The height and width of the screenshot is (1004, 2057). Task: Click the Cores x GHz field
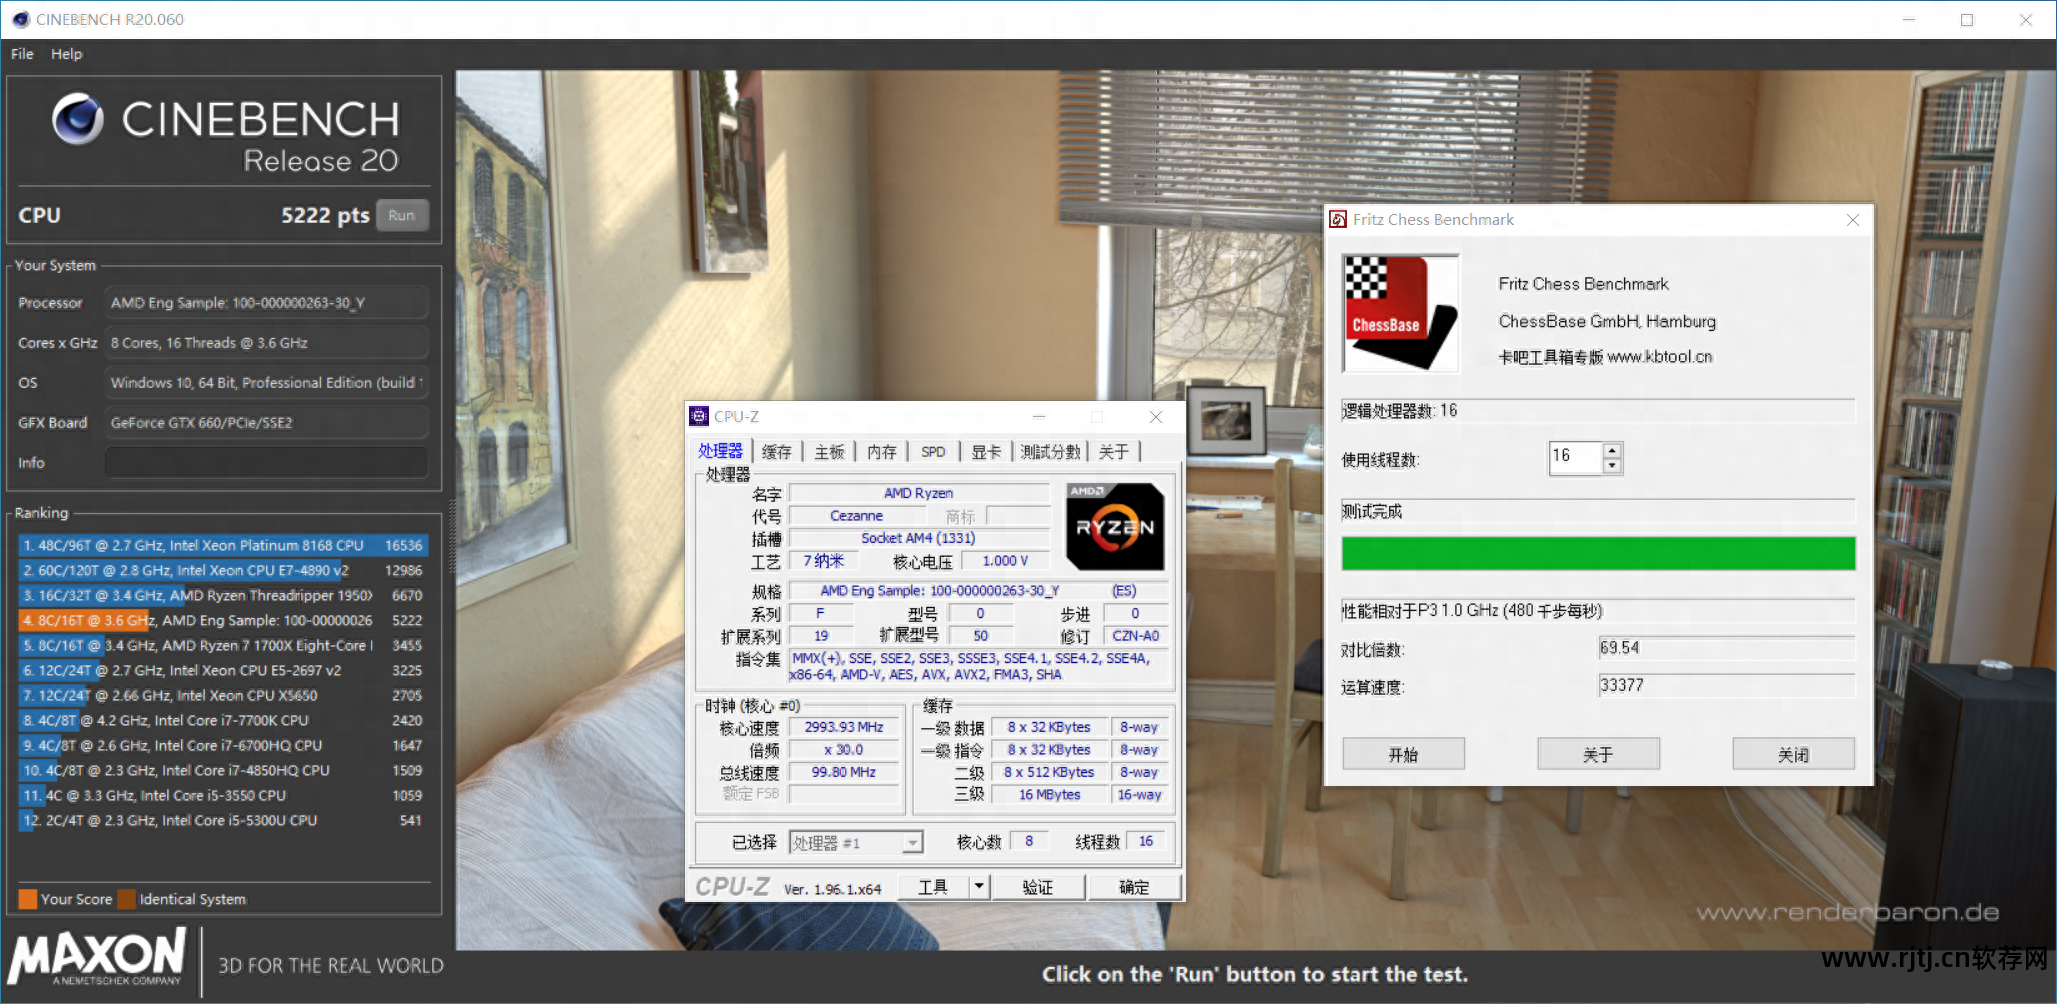point(267,342)
